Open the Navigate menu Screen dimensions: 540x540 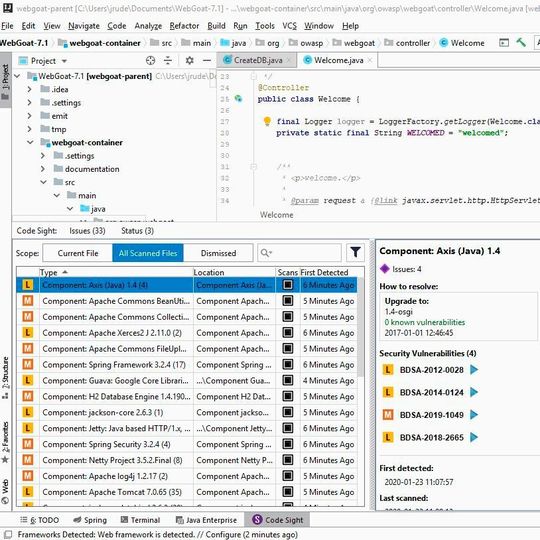tap(84, 26)
